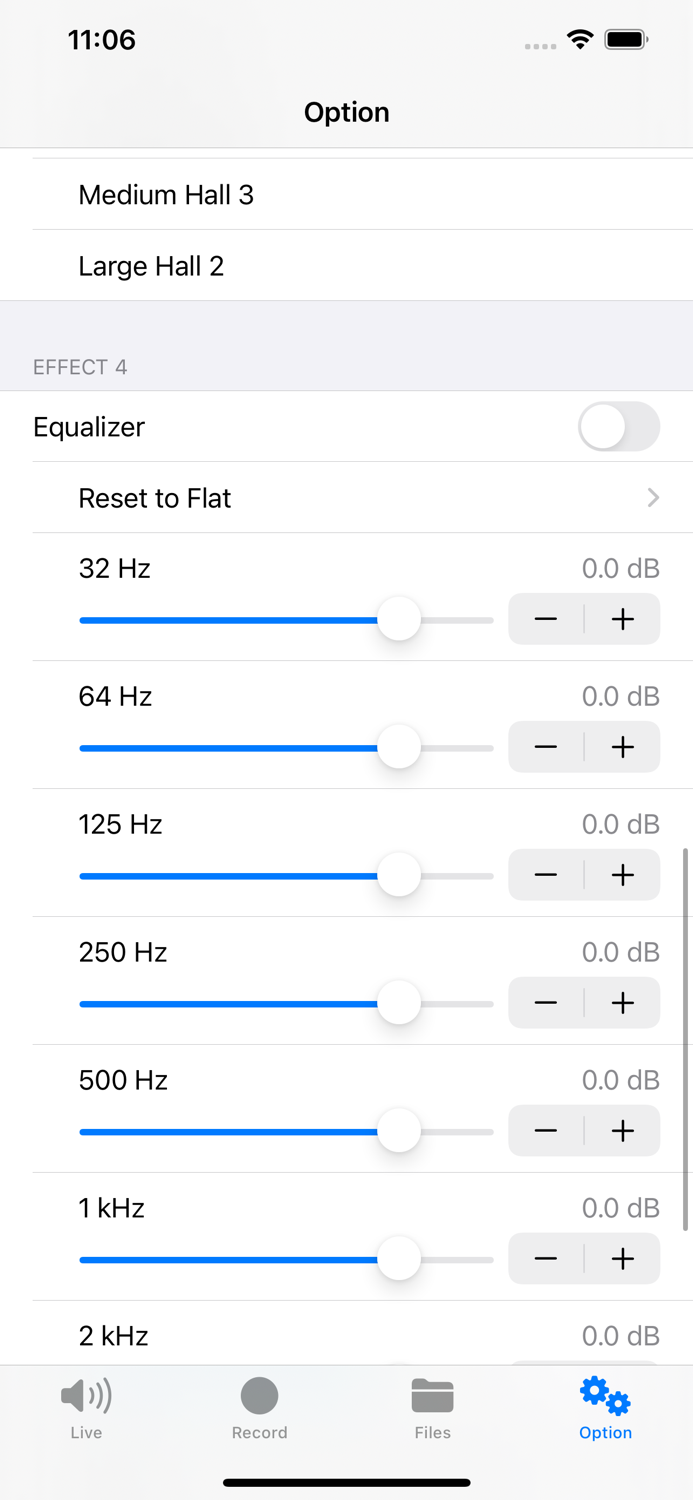Increase 32 Hz gain with plus
The image size is (693, 1500).
[622, 619]
